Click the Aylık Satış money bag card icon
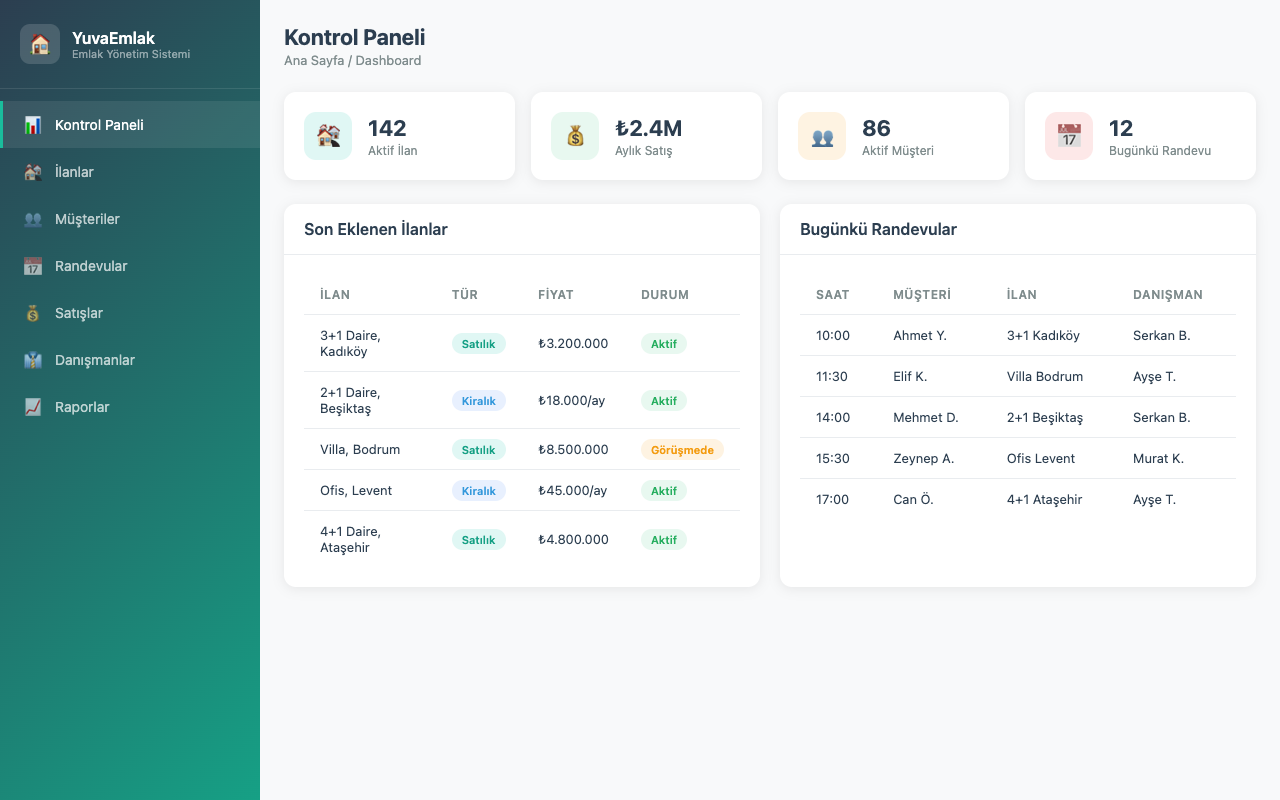 [x=575, y=136]
